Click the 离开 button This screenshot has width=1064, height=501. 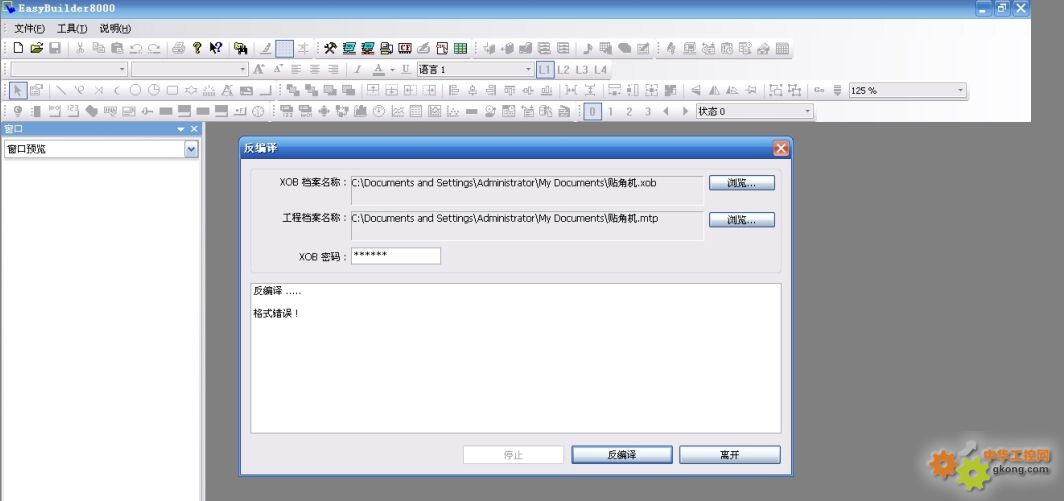729,455
